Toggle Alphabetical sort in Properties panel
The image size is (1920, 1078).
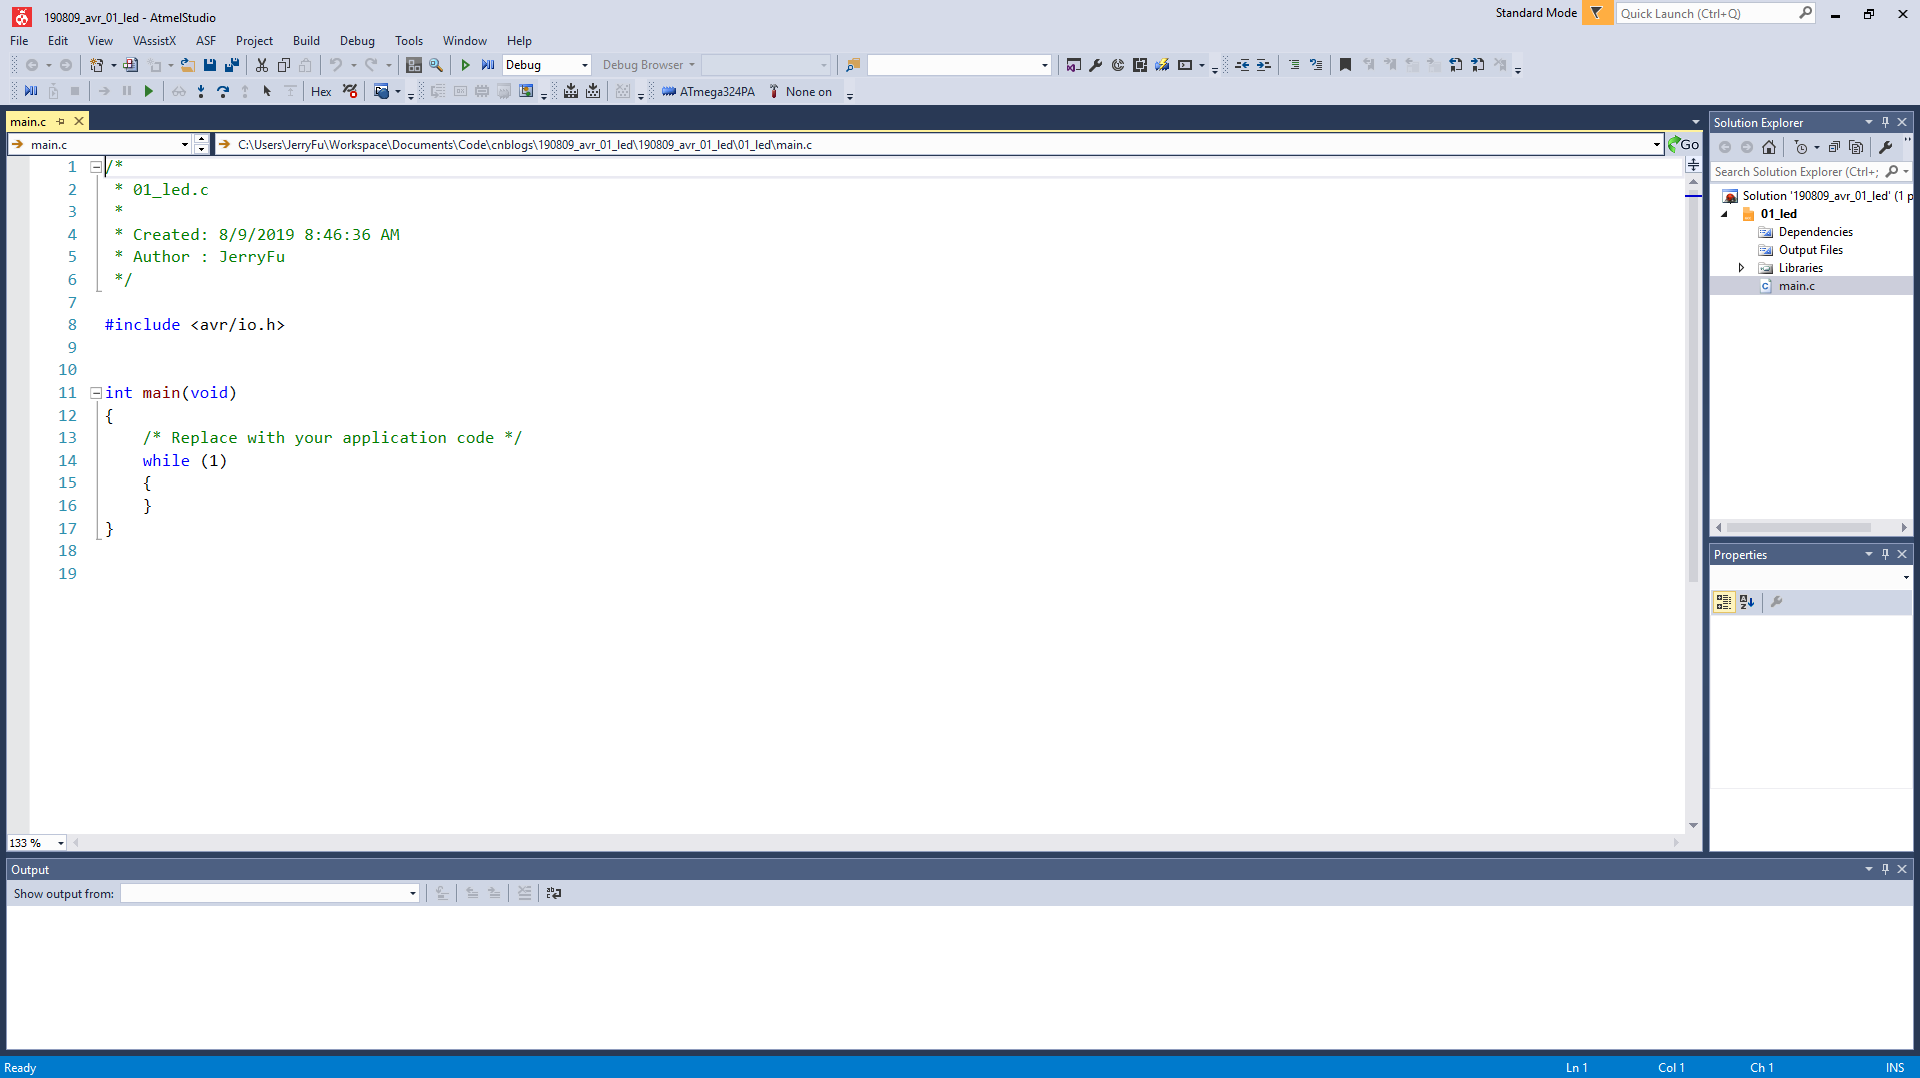(x=1747, y=602)
